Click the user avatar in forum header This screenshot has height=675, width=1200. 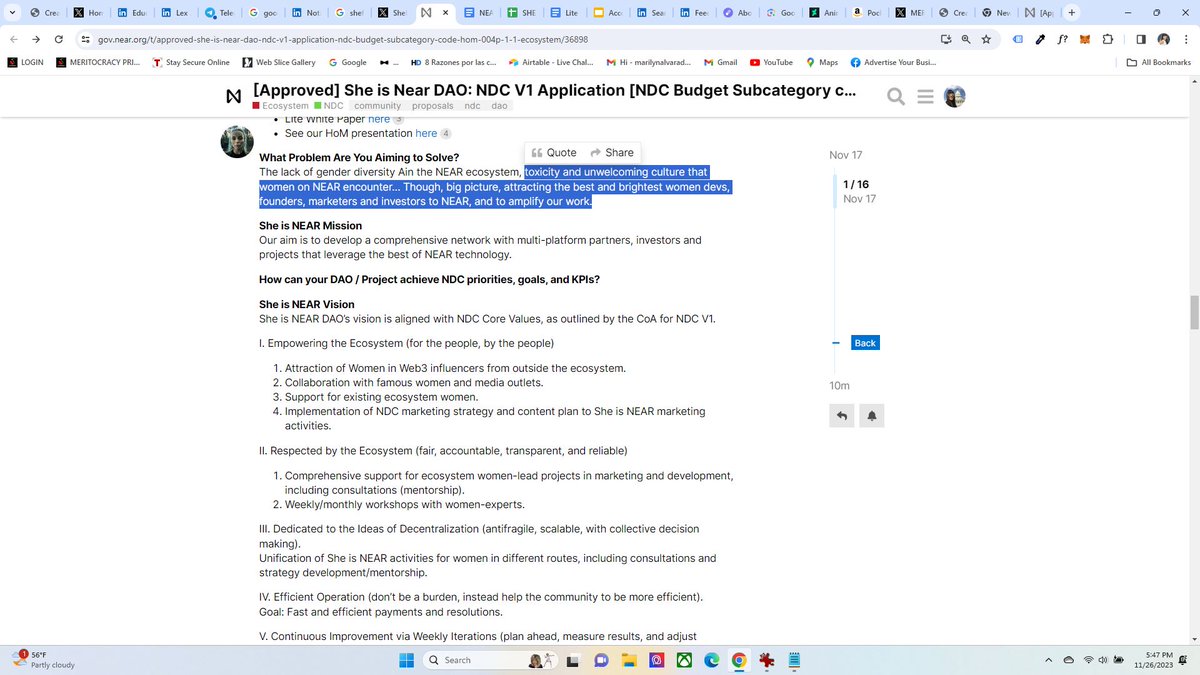(x=955, y=96)
